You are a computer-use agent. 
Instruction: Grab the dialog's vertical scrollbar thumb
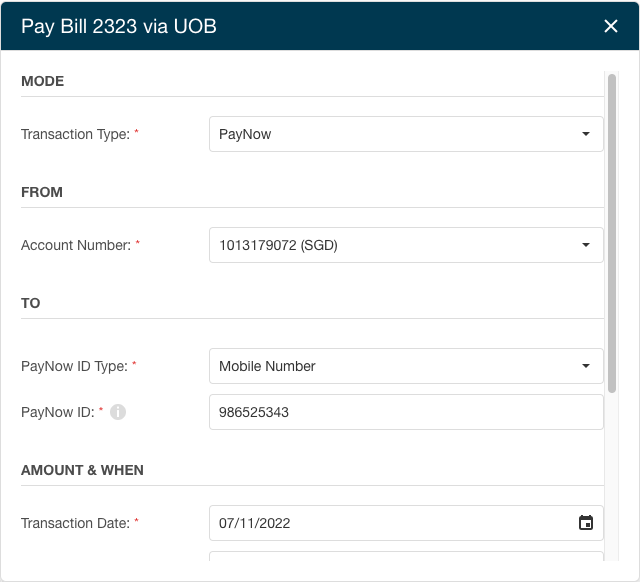[611, 233]
